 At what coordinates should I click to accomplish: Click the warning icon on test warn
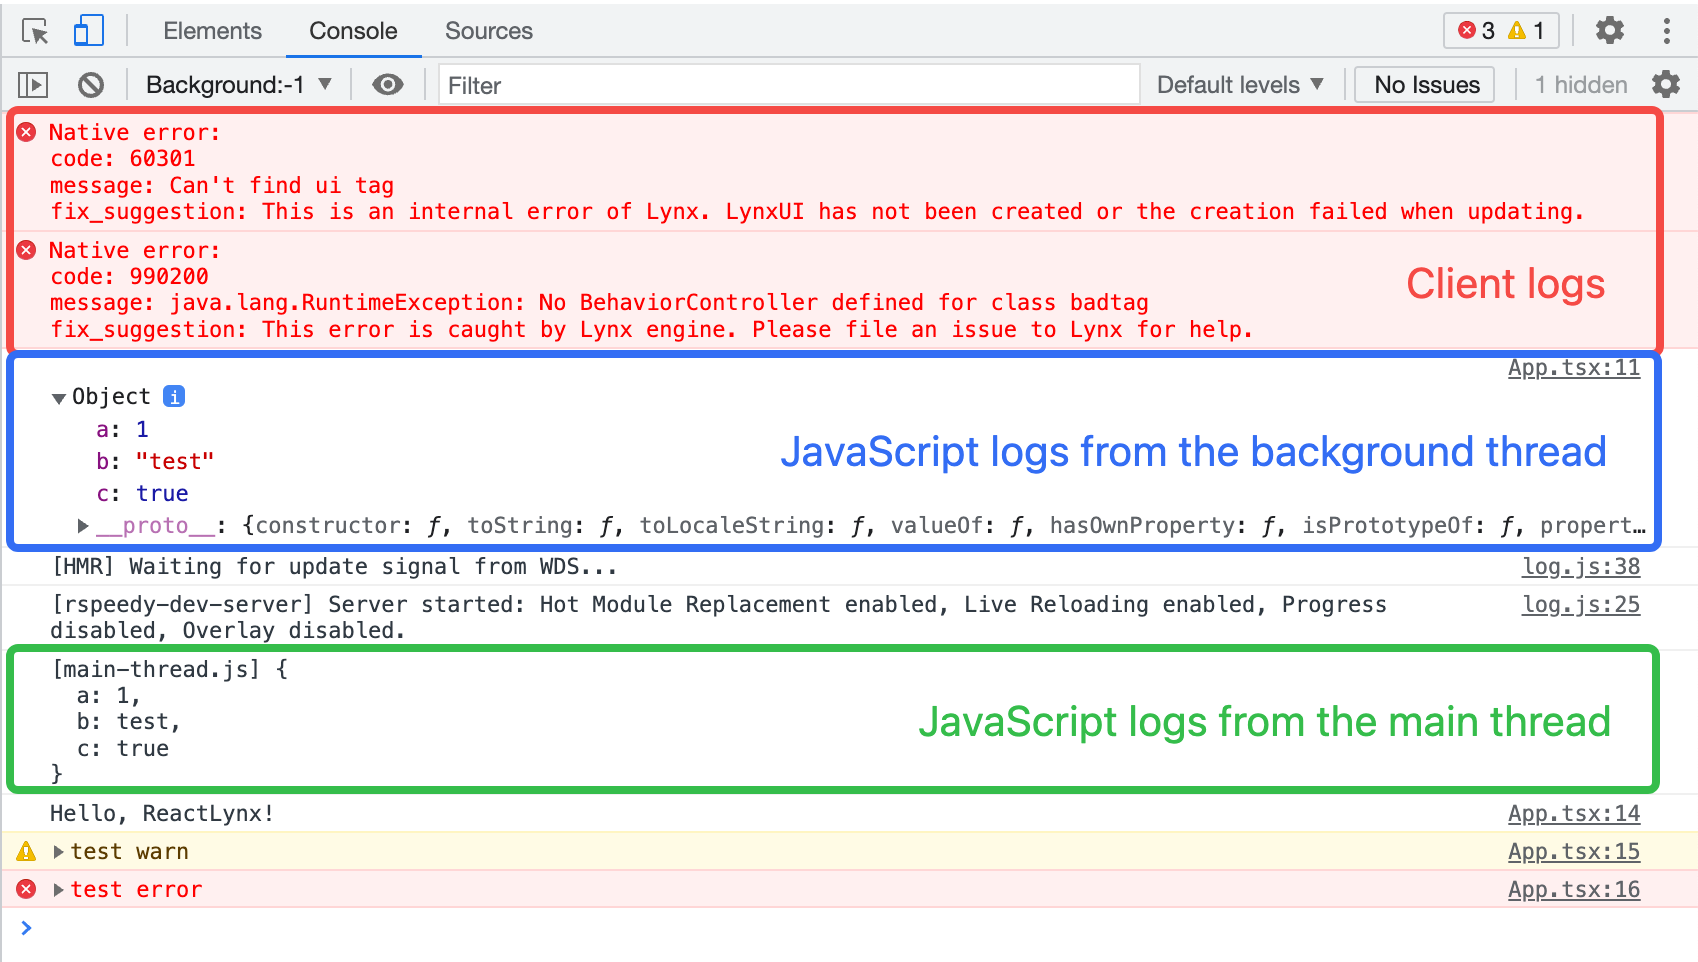27,851
